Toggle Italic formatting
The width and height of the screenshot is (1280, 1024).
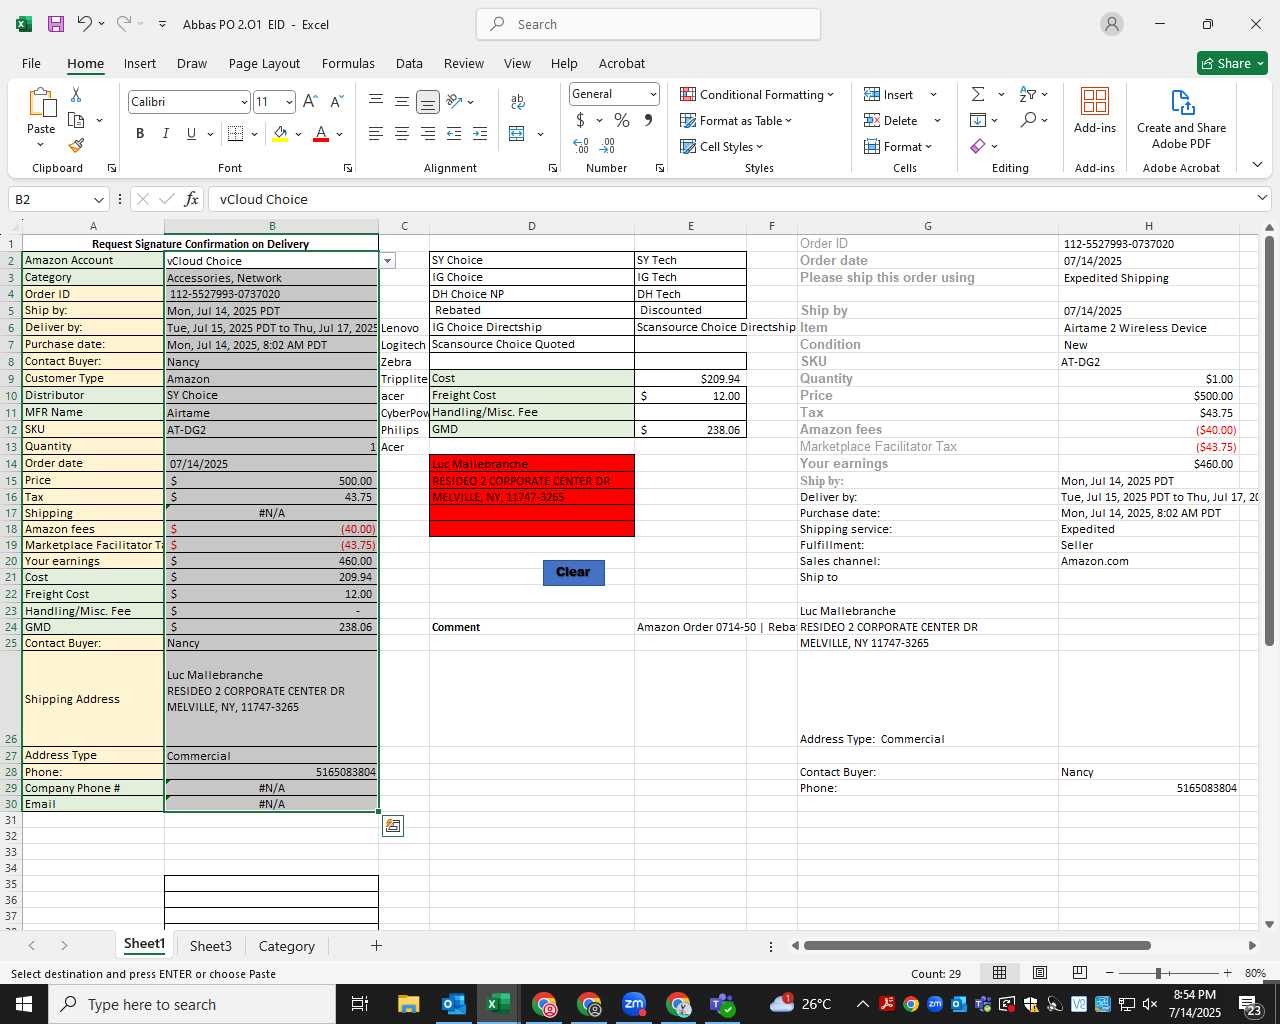point(165,133)
